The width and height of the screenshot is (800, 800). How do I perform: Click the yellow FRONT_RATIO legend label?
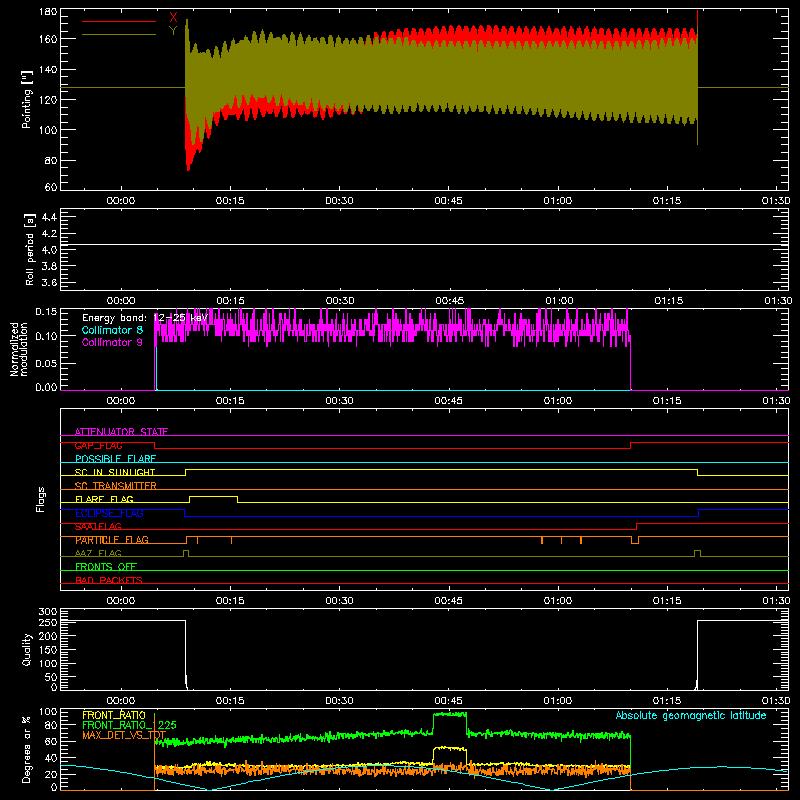click(114, 715)
